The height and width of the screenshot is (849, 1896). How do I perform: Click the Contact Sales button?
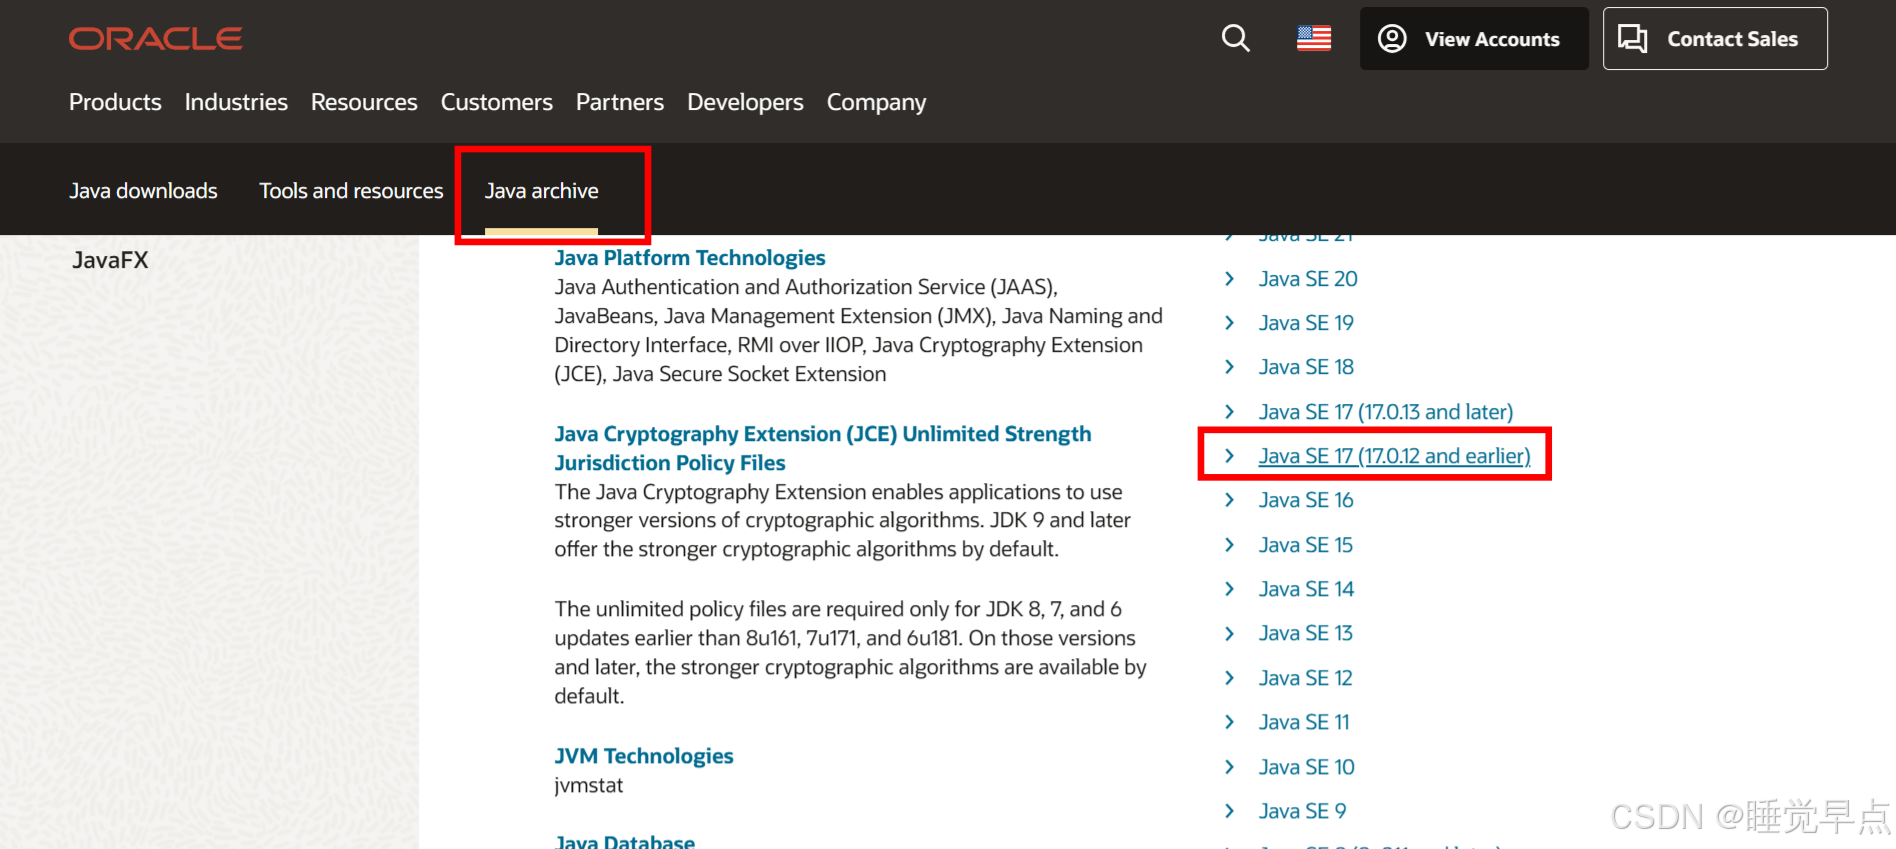(1715, 39)
